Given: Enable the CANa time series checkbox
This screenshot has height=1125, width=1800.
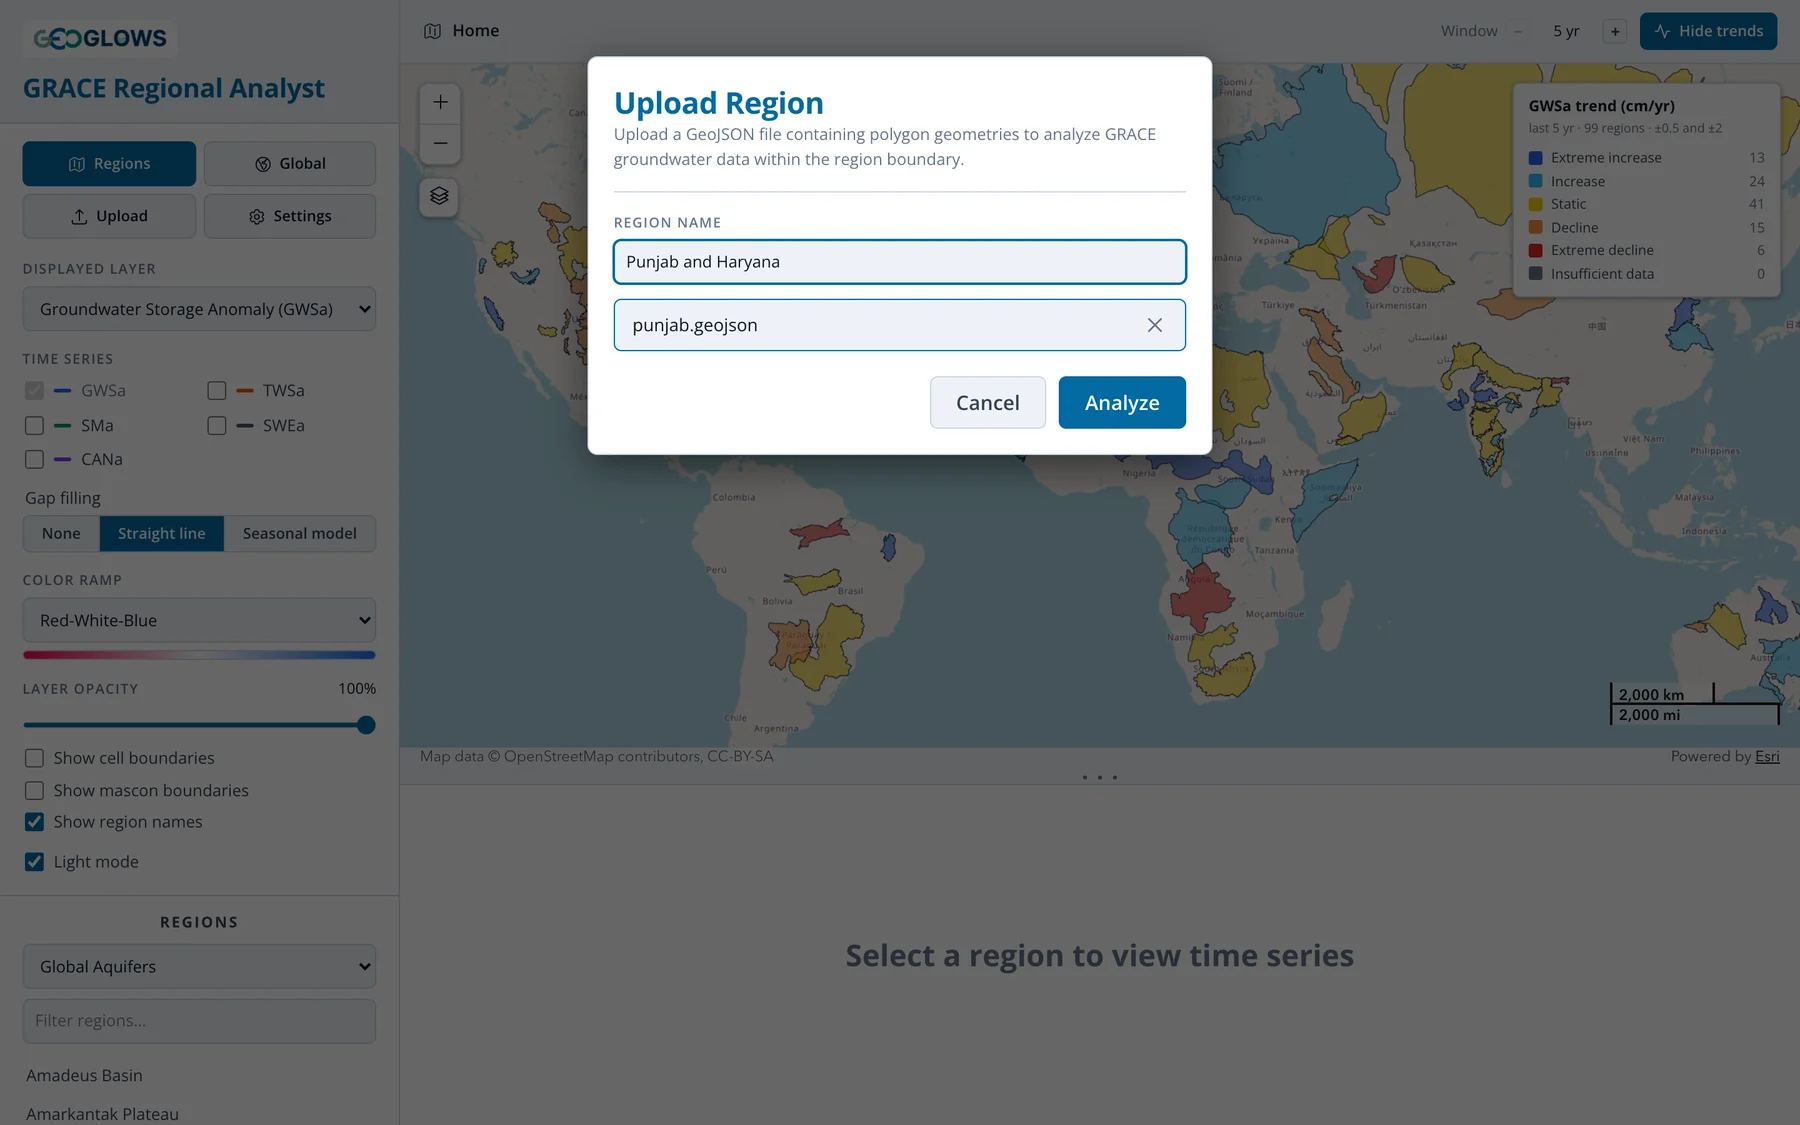Looking at the screenshot, I should point(34,460).
